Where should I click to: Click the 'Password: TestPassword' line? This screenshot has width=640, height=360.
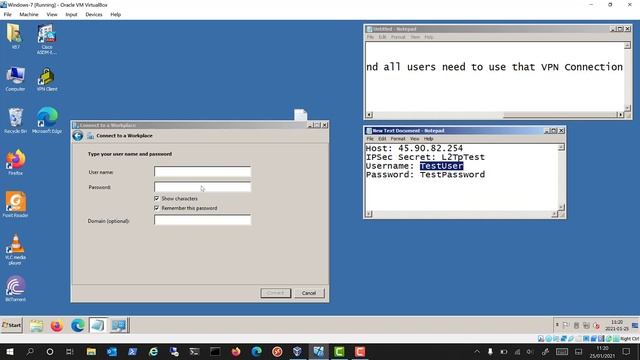click(425, 175)
